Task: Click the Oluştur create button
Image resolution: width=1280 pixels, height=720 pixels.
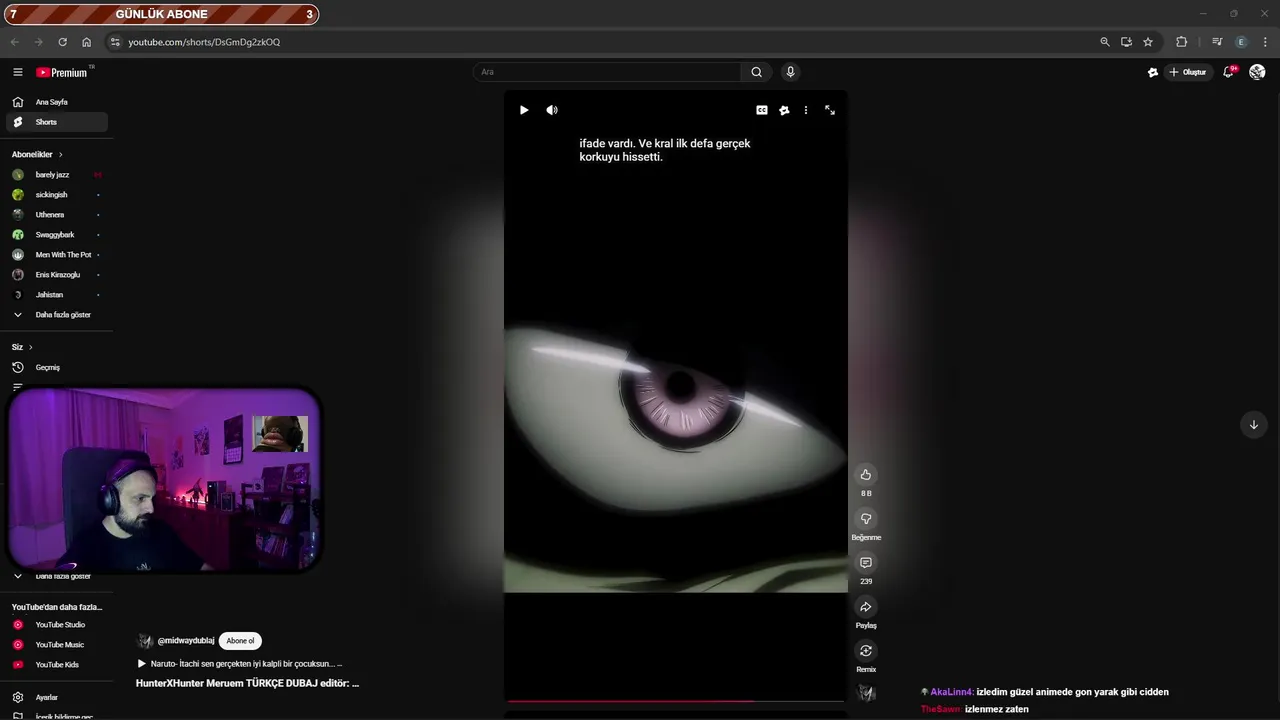Action: pyautogui.click(x=1188, y=72)
